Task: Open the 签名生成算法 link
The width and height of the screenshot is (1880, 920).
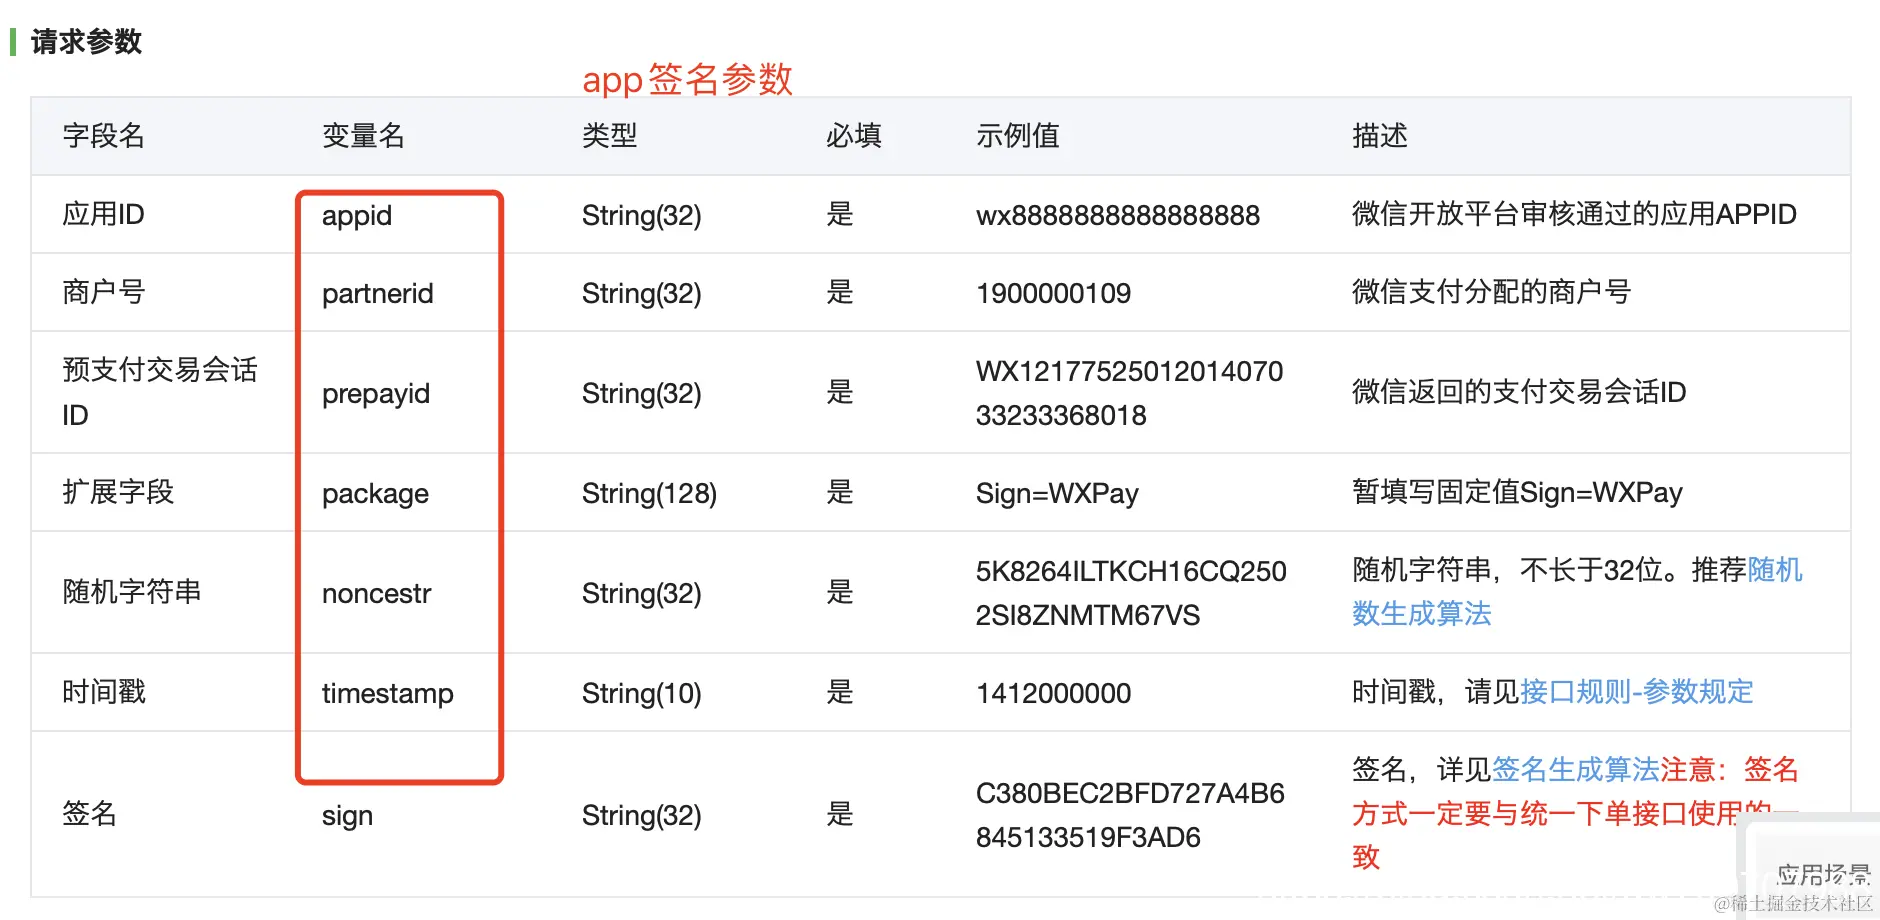Action: [1575, 769]
